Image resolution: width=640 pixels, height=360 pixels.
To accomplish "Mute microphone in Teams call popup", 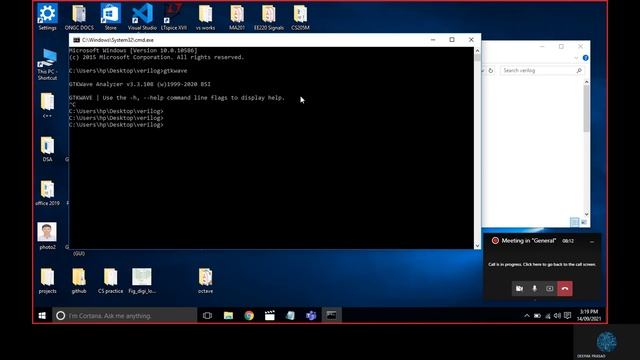I will pyautogui.click(x=534, y=289).
